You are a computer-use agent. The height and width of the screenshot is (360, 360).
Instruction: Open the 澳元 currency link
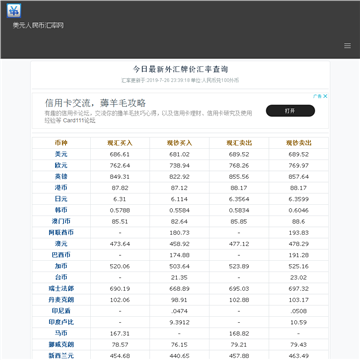click(61, 244)
